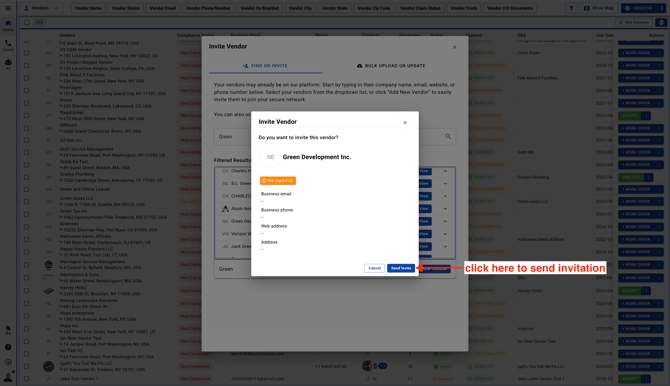
Task: Click the + VENDOR button
Action: click(x=639, y=8)
